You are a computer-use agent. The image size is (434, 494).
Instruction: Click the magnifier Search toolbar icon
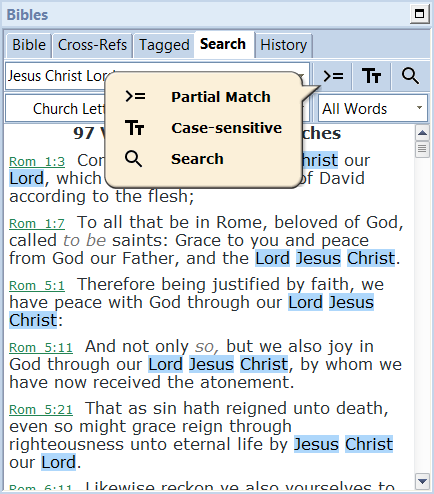pos(410,76)
